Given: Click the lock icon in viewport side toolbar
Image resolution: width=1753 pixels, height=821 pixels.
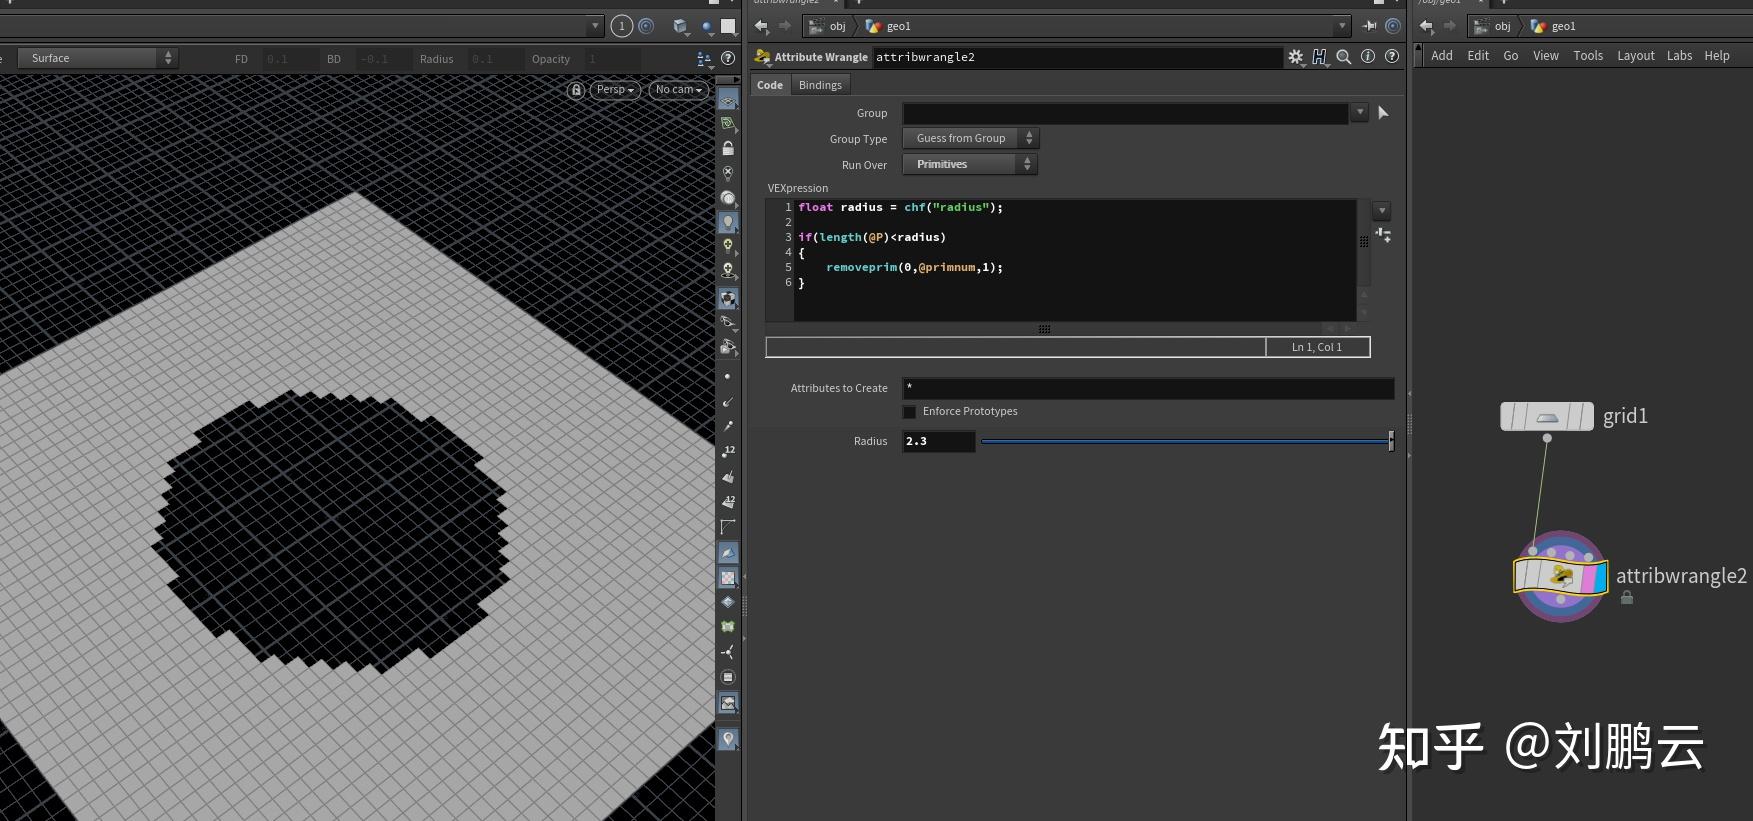Looking at the screenshot, I should pos(728,148).
